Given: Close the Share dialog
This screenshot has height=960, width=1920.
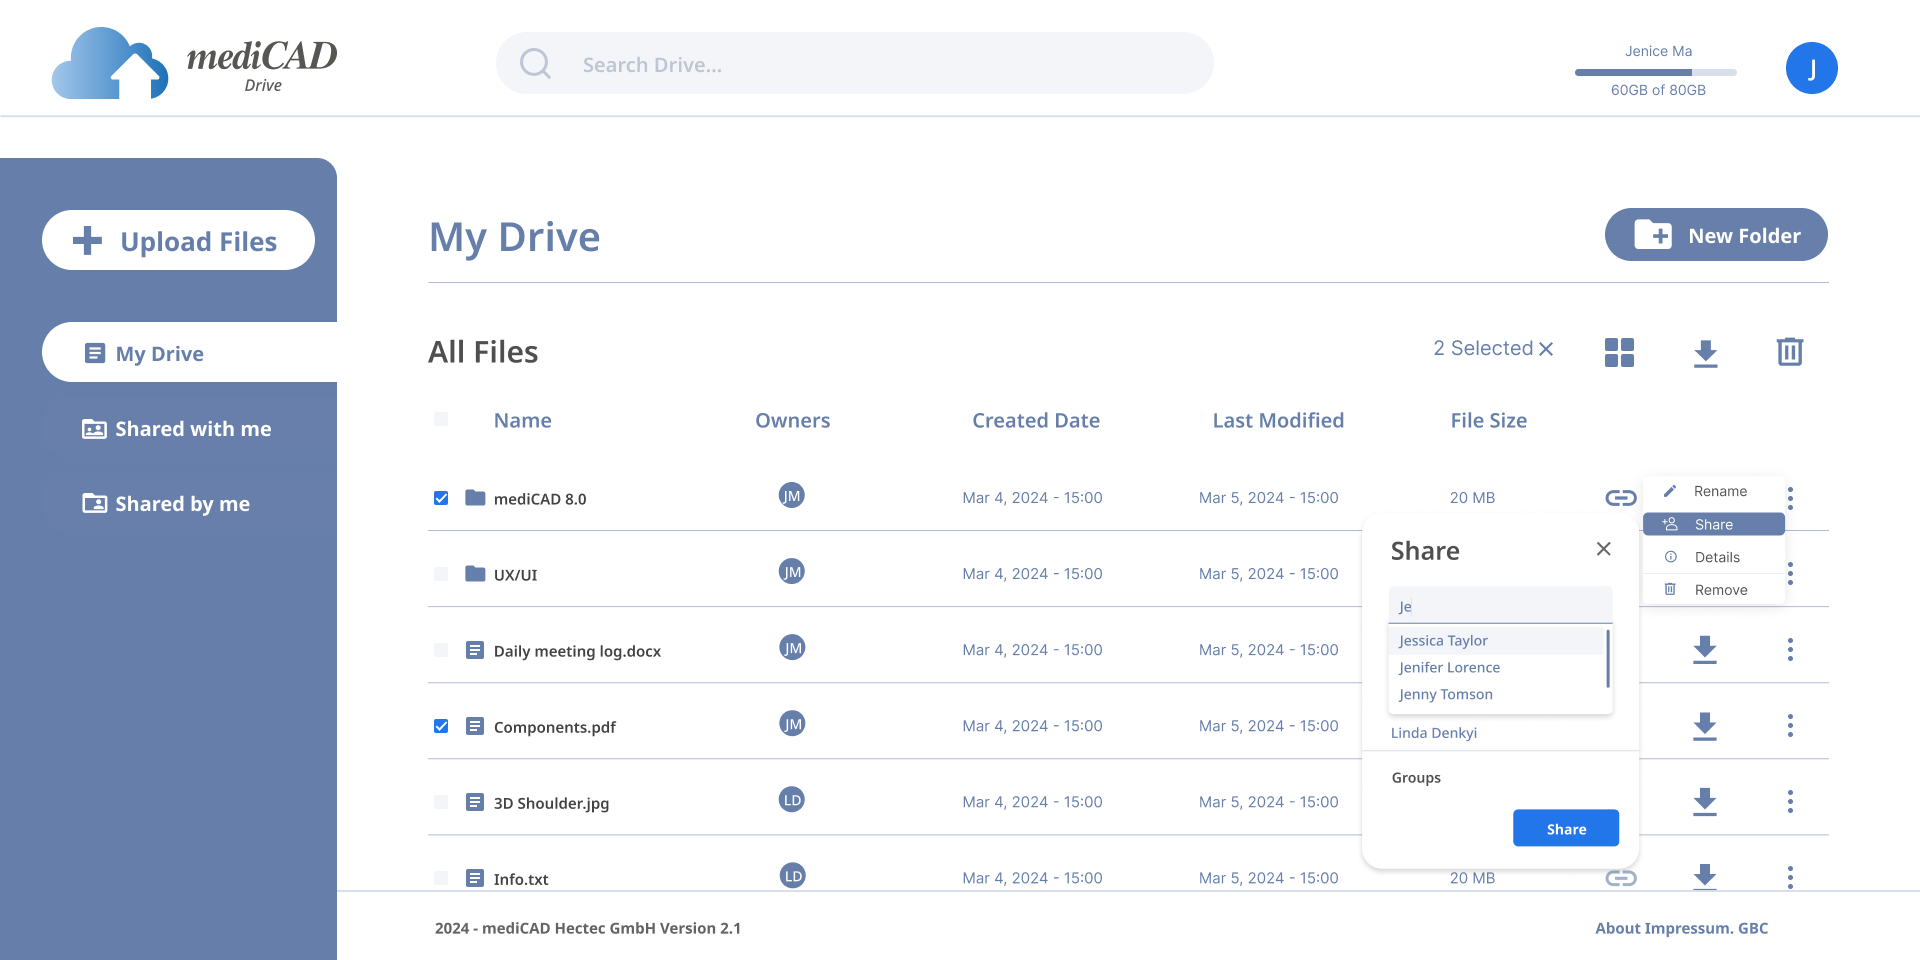Looking at the screenshot, I should coord(1603,549).
